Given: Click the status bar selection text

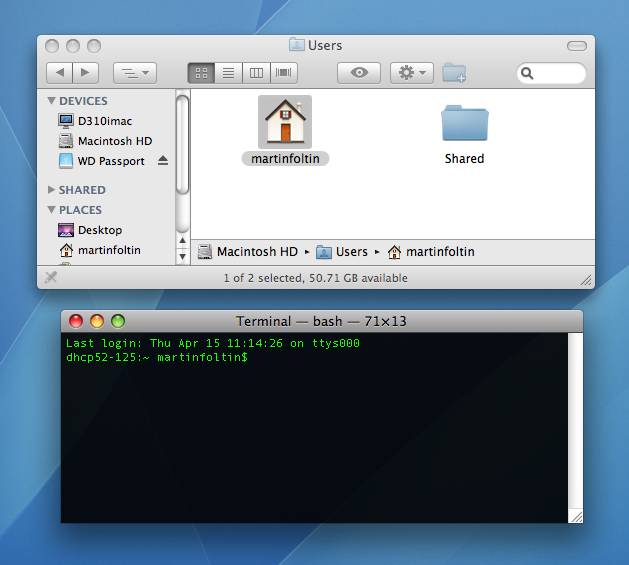Looking at the screenshot, I should [x=315, y=278].
